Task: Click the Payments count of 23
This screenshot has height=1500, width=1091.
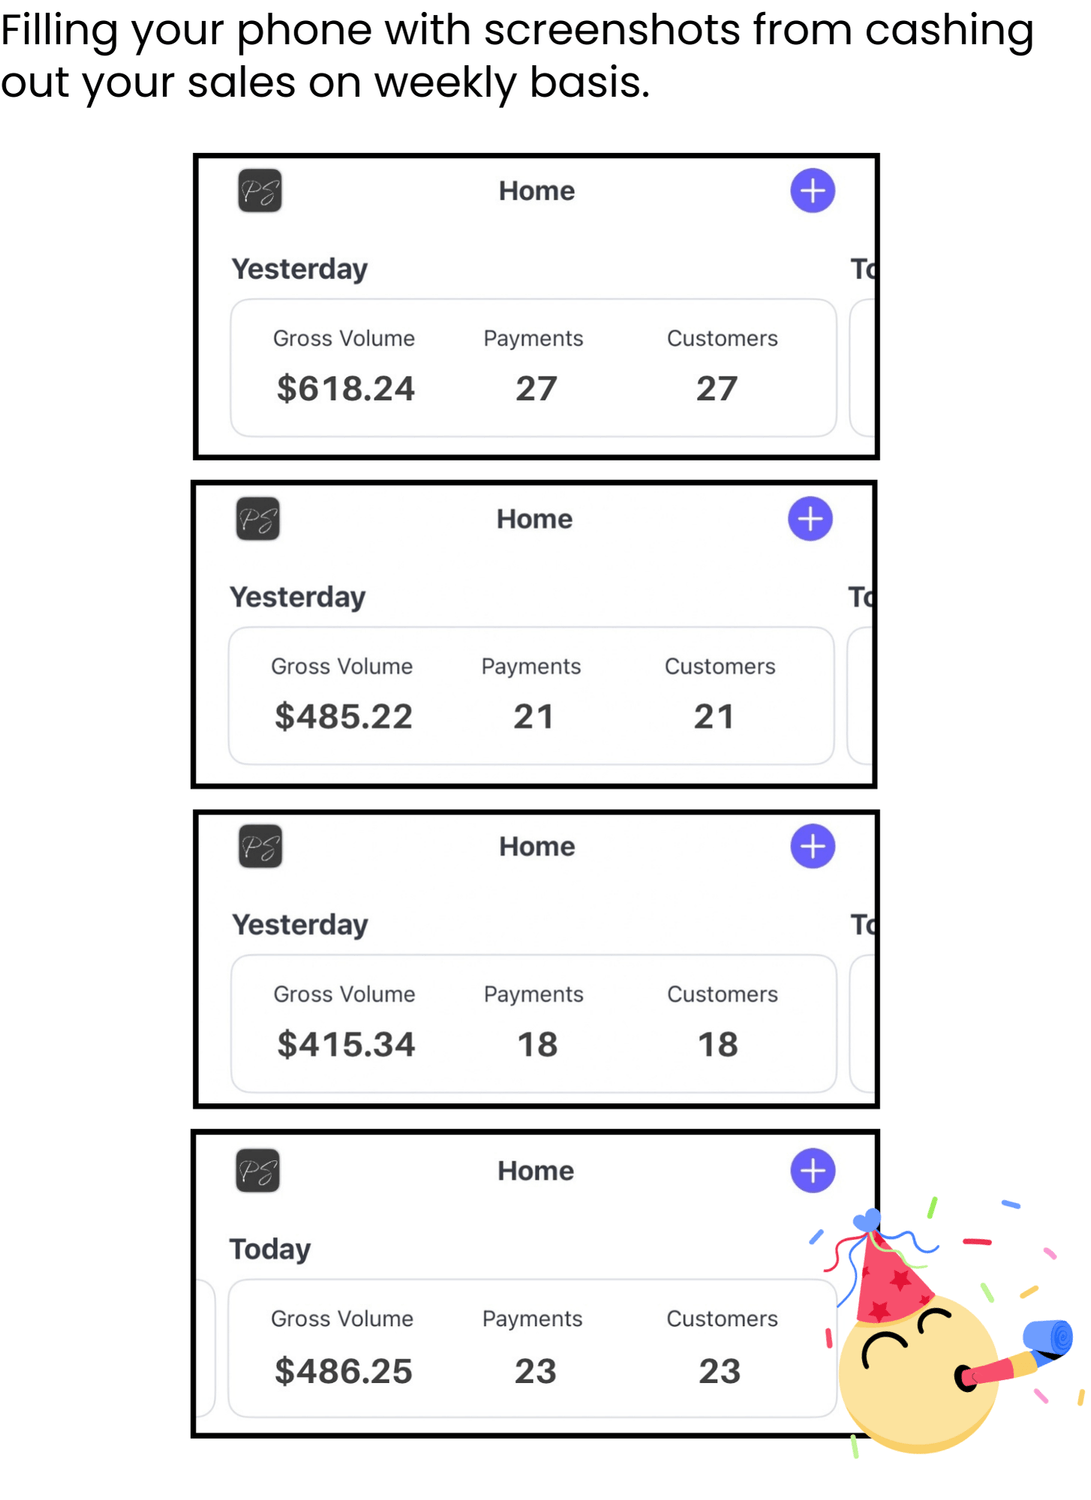Action: tap(535, 1371)
